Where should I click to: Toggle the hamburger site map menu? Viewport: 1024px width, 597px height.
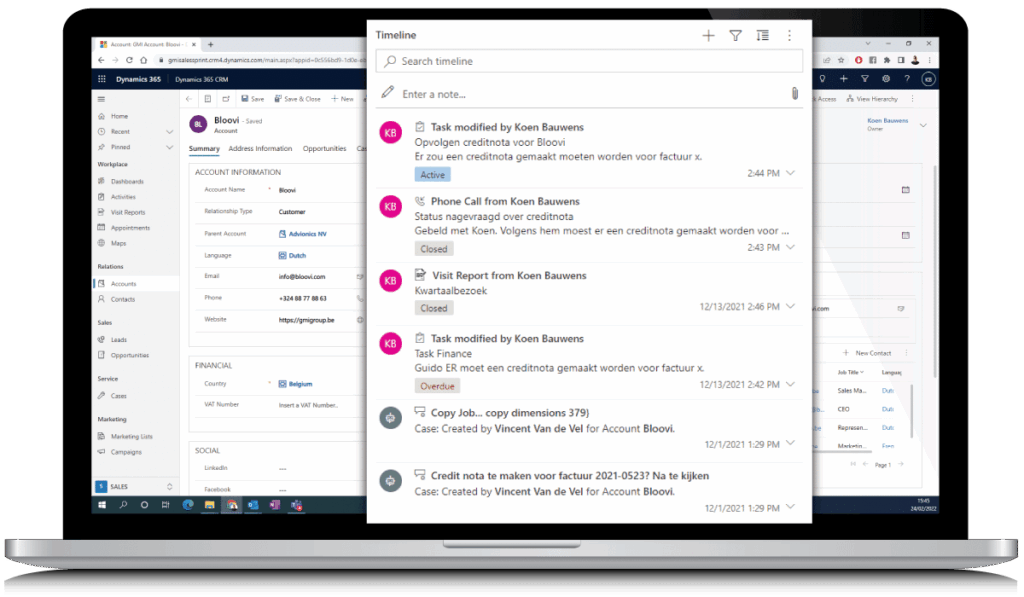tap(101, 99)
